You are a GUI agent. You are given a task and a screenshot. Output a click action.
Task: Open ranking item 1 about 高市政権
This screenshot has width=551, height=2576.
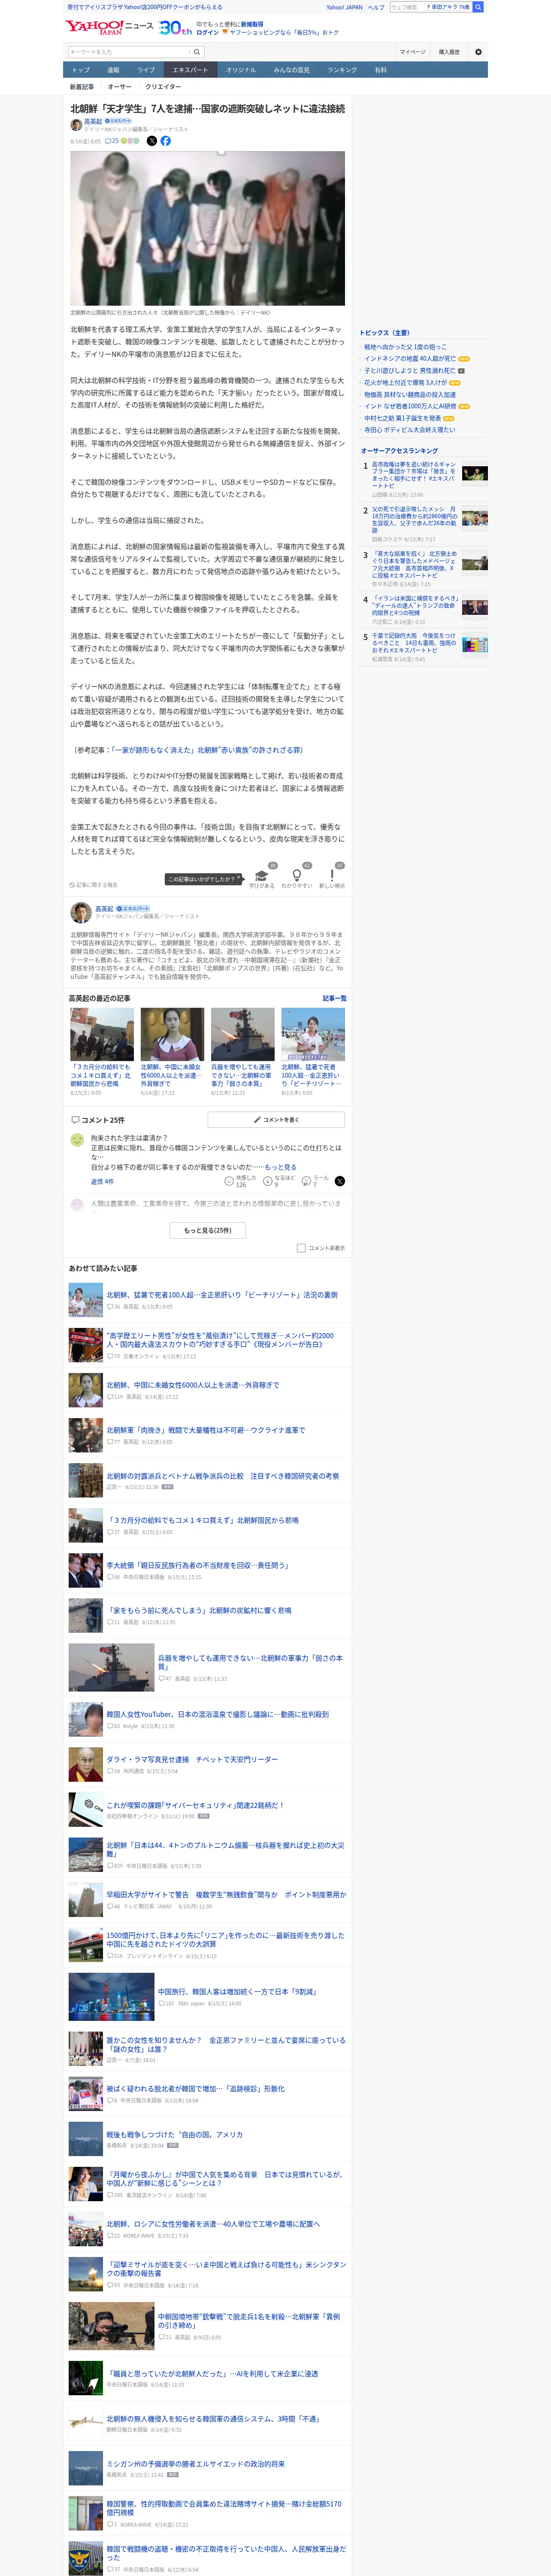pos(414,475)
